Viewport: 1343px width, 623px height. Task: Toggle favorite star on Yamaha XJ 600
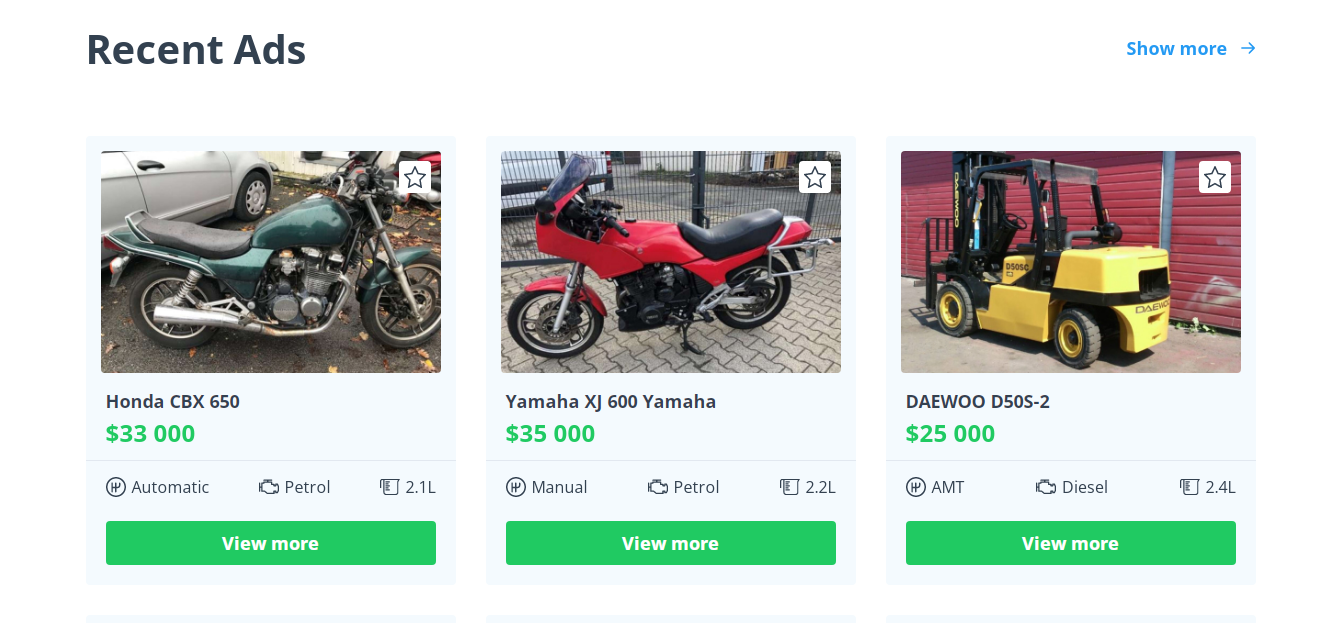(x=815, y=177)
